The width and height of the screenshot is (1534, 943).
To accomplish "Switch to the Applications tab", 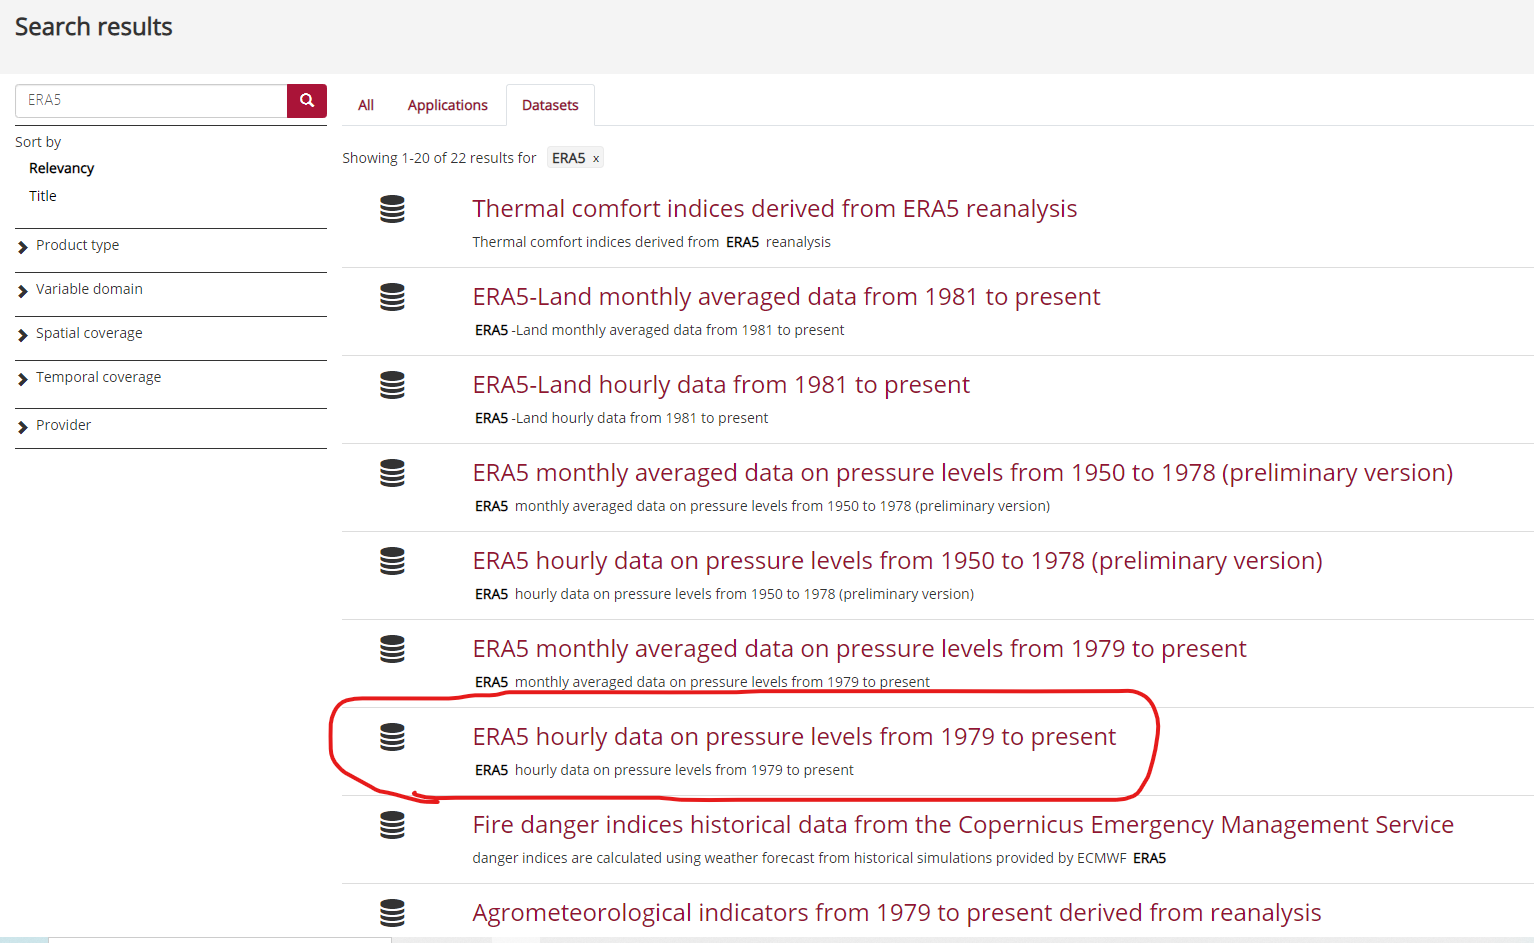I will point(447,104).
